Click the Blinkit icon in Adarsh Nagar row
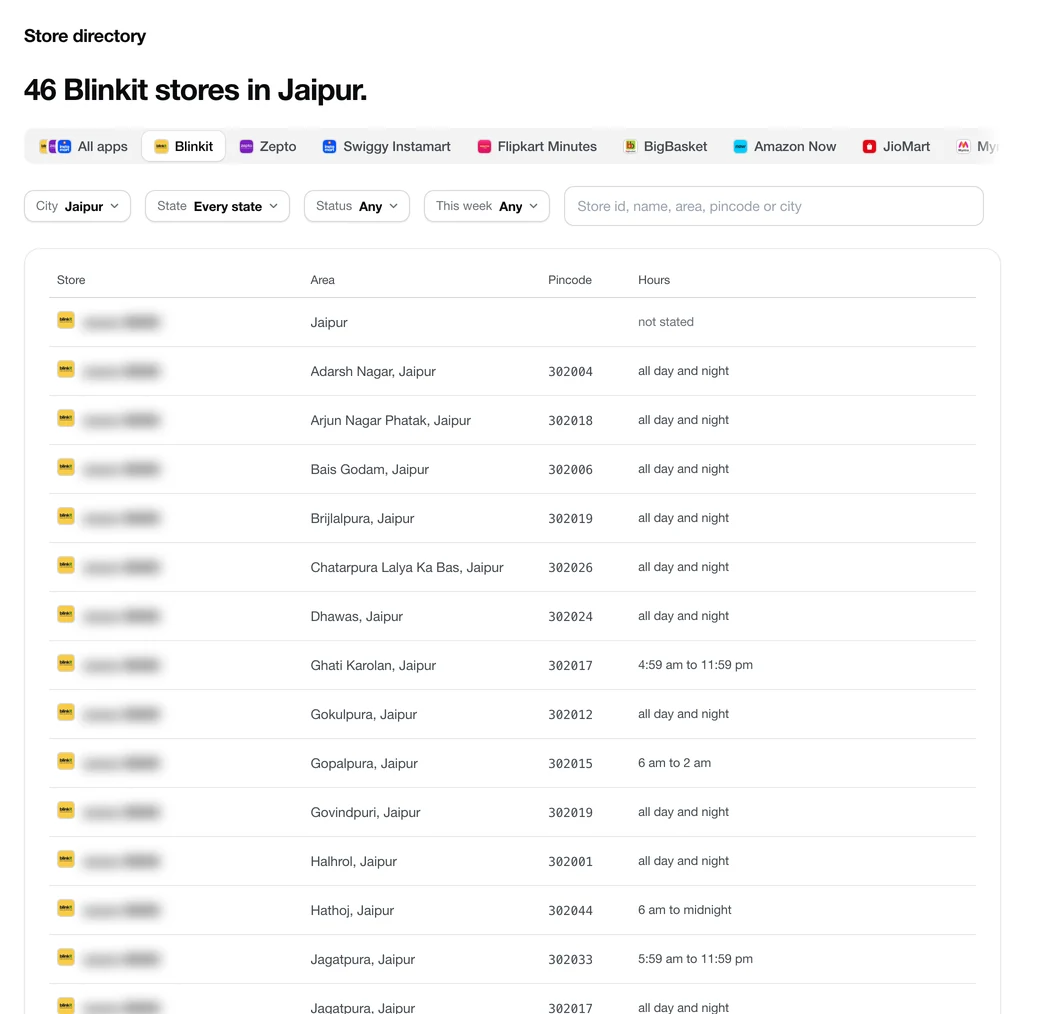 tap(66, 369)
